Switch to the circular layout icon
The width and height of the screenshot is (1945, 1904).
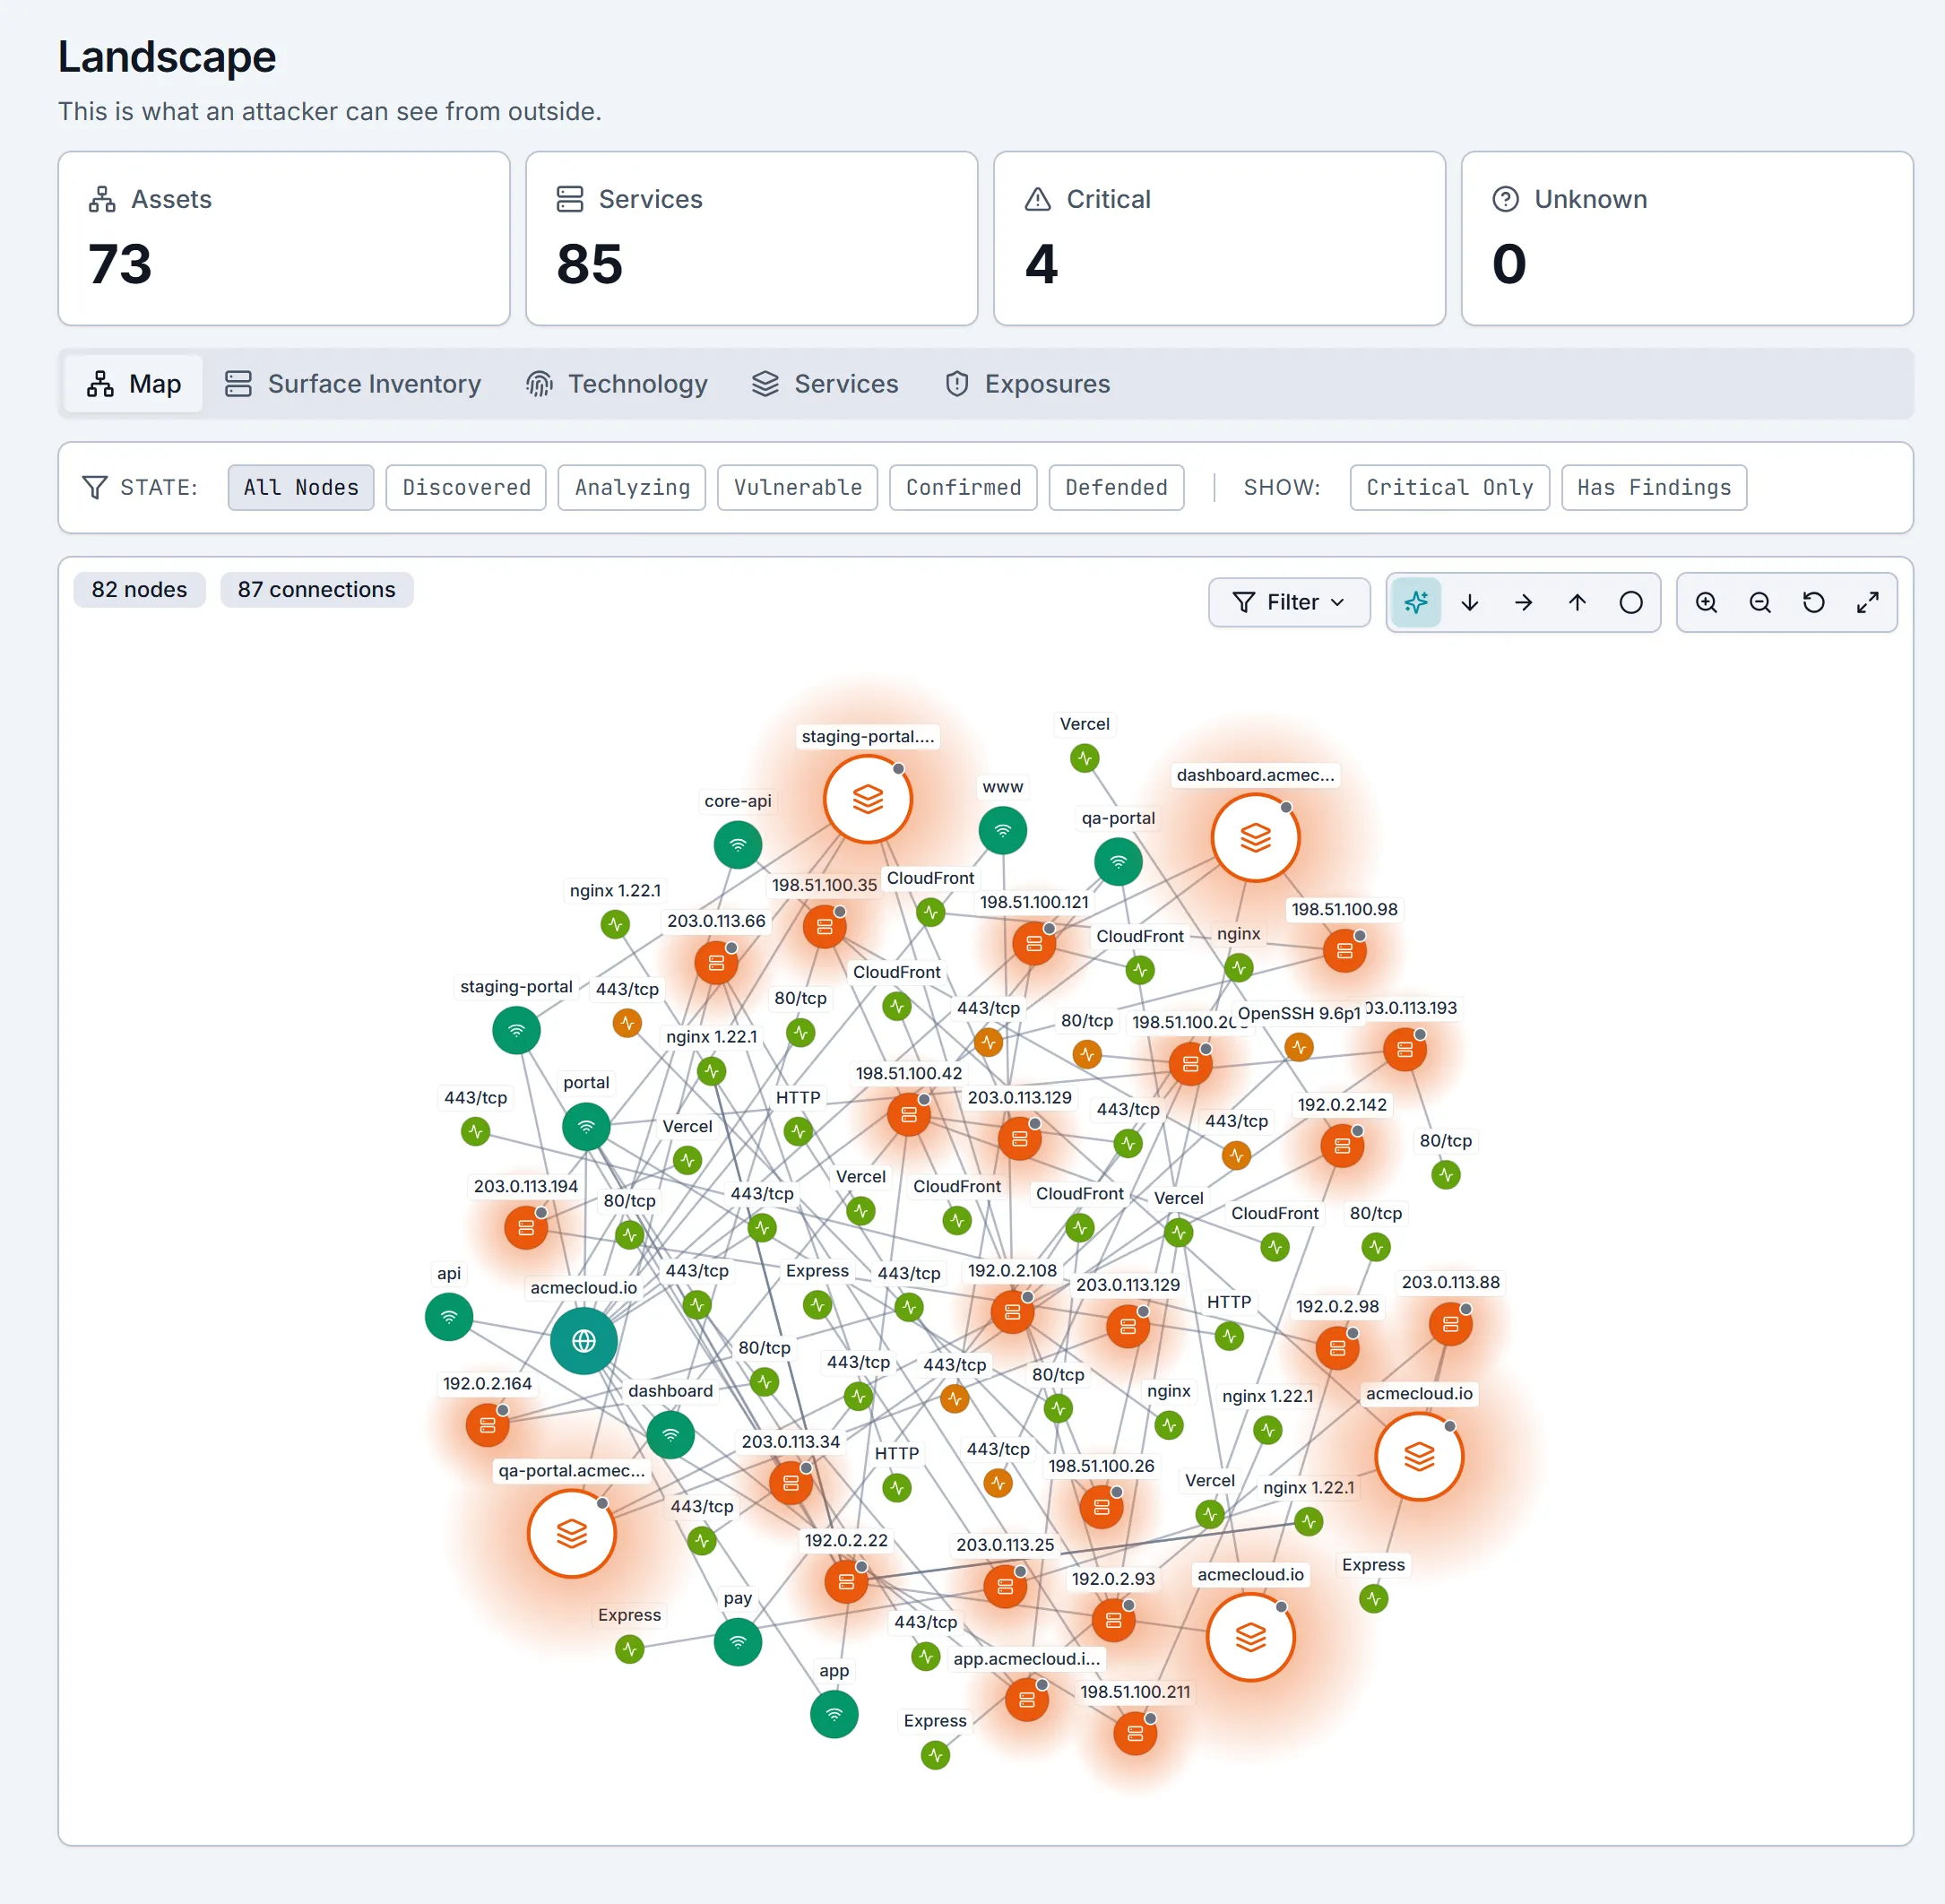click(1631, 602)
